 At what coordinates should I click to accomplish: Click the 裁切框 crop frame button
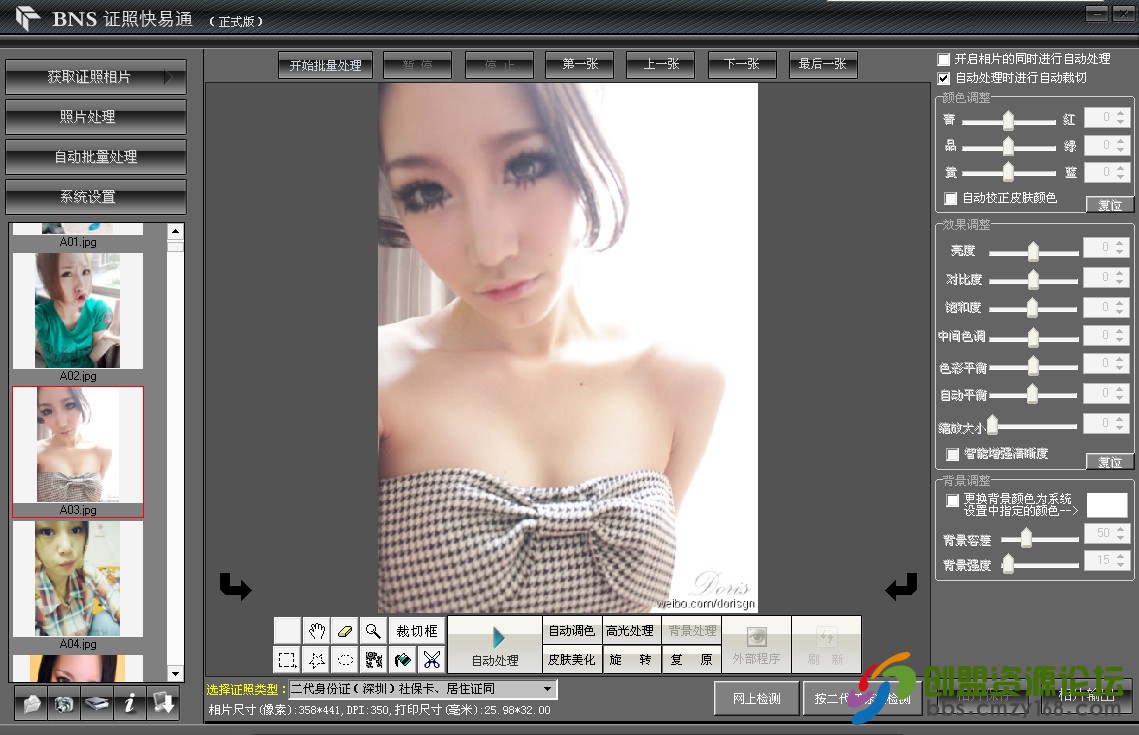click(417, 630)
